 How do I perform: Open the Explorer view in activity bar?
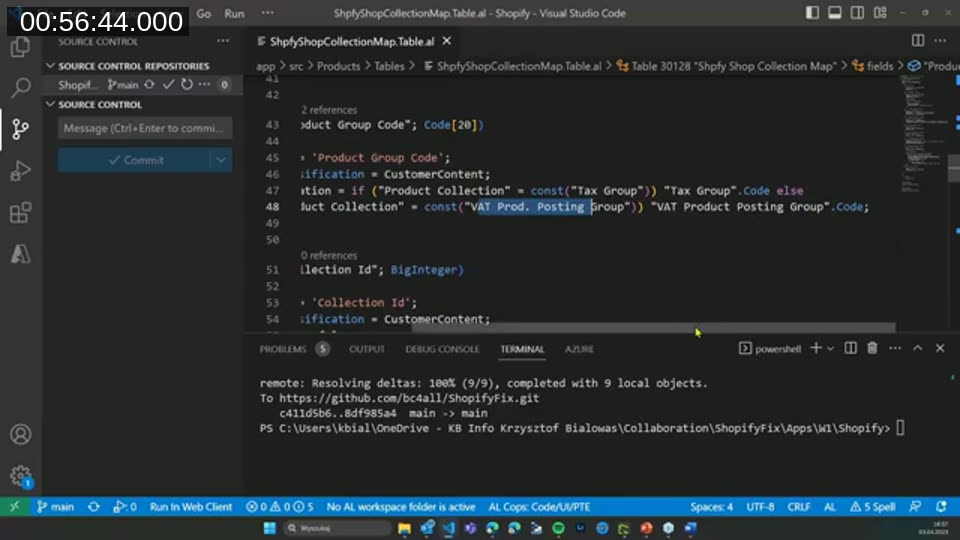(x=20, y=47)
